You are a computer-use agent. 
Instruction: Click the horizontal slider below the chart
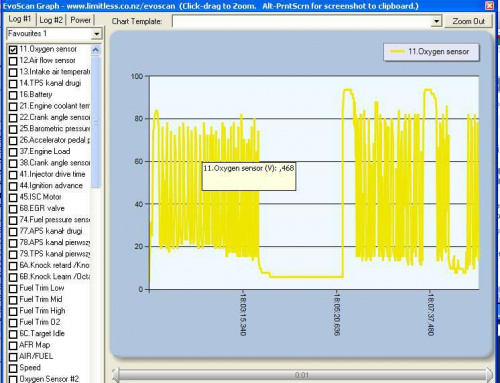pyautogui.click(x=302, y=375)
